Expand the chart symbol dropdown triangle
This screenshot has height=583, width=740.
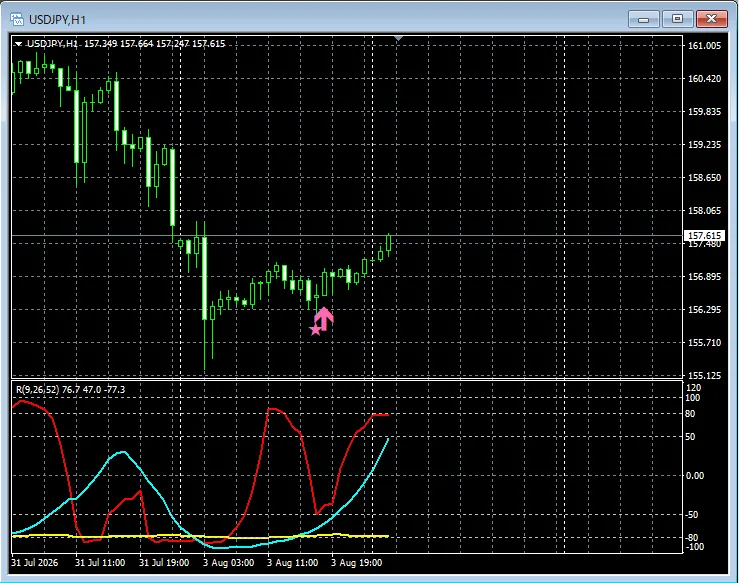pos(18,44)
